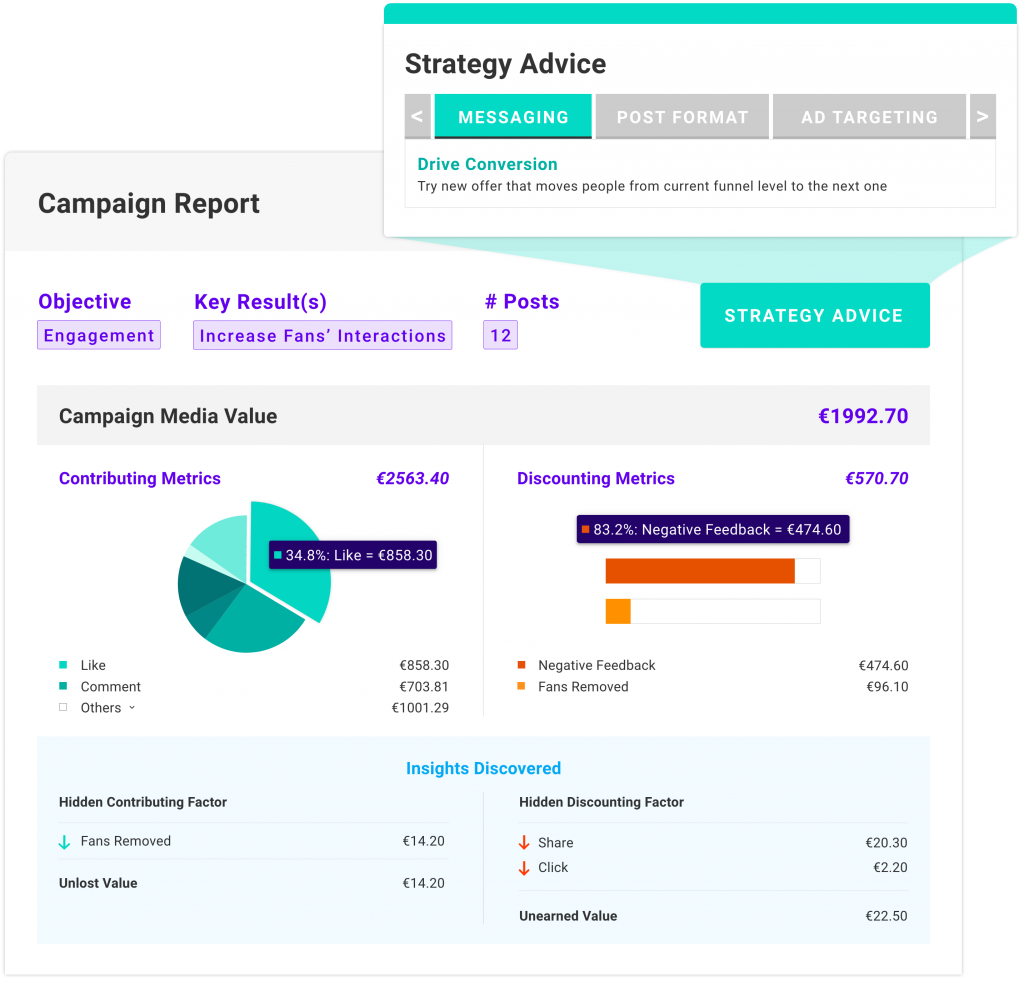
Task: Click the left arrow in Strategy Advice carousel
Action: [417, 117]
